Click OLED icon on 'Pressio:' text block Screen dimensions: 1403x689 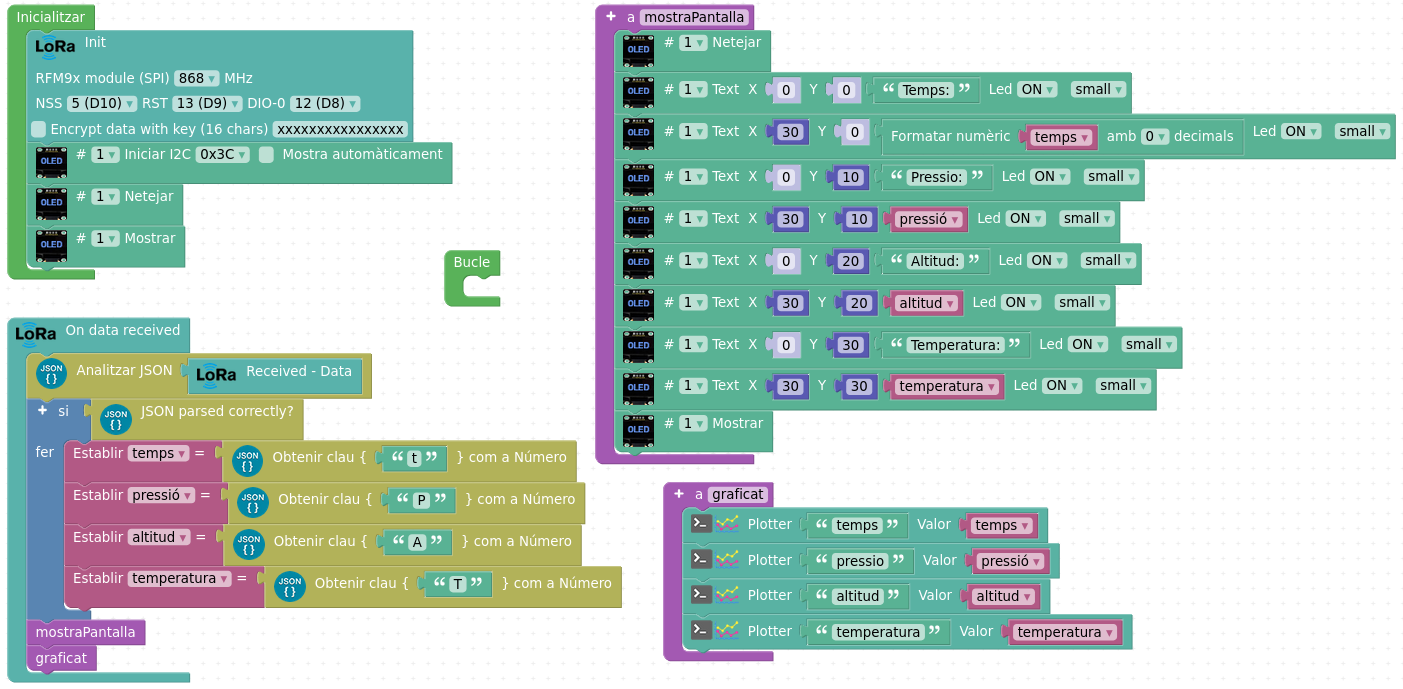(x=638, y=178)
